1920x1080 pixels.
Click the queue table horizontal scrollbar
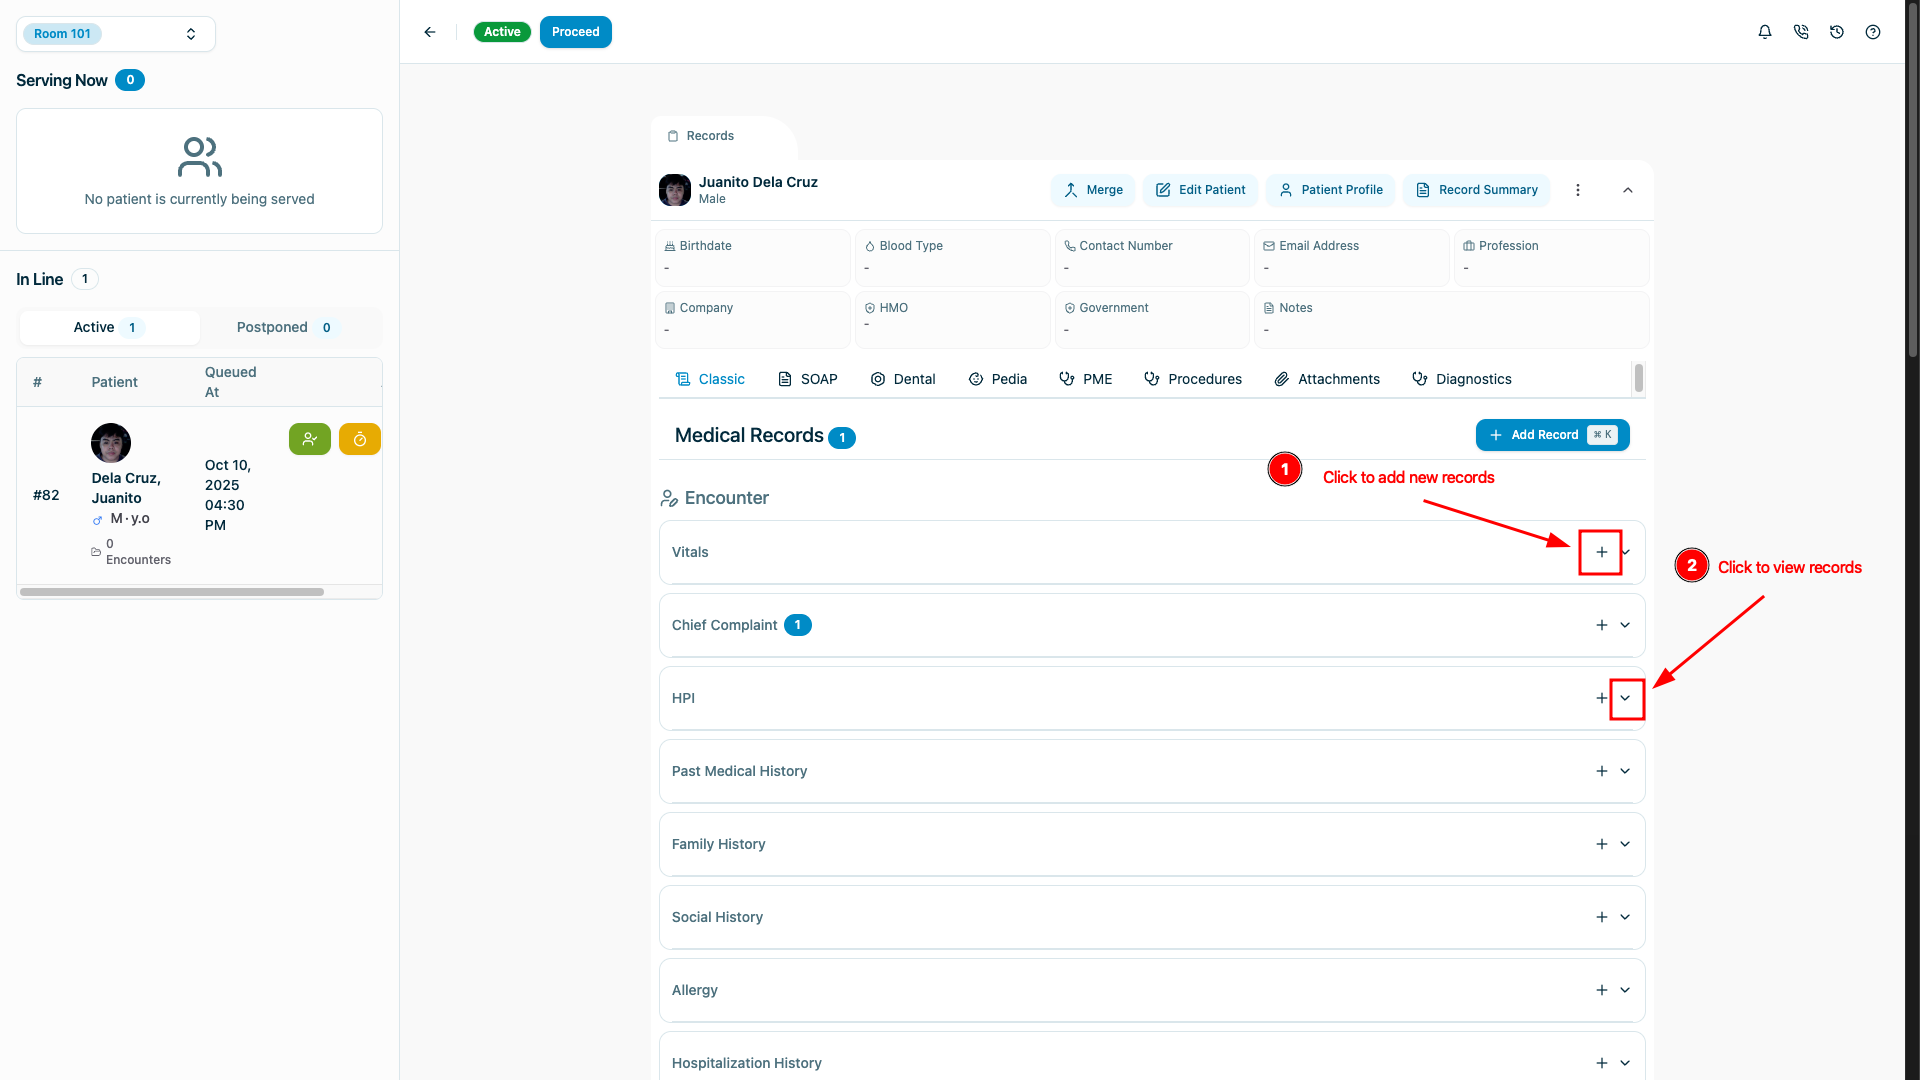[172, 592]
